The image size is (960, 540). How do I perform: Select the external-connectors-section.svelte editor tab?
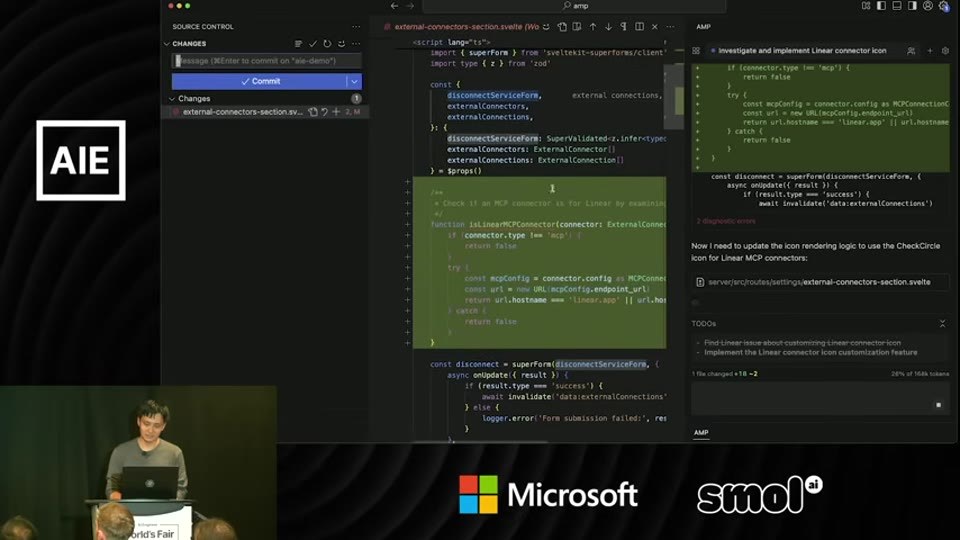(x=462, y=27)
